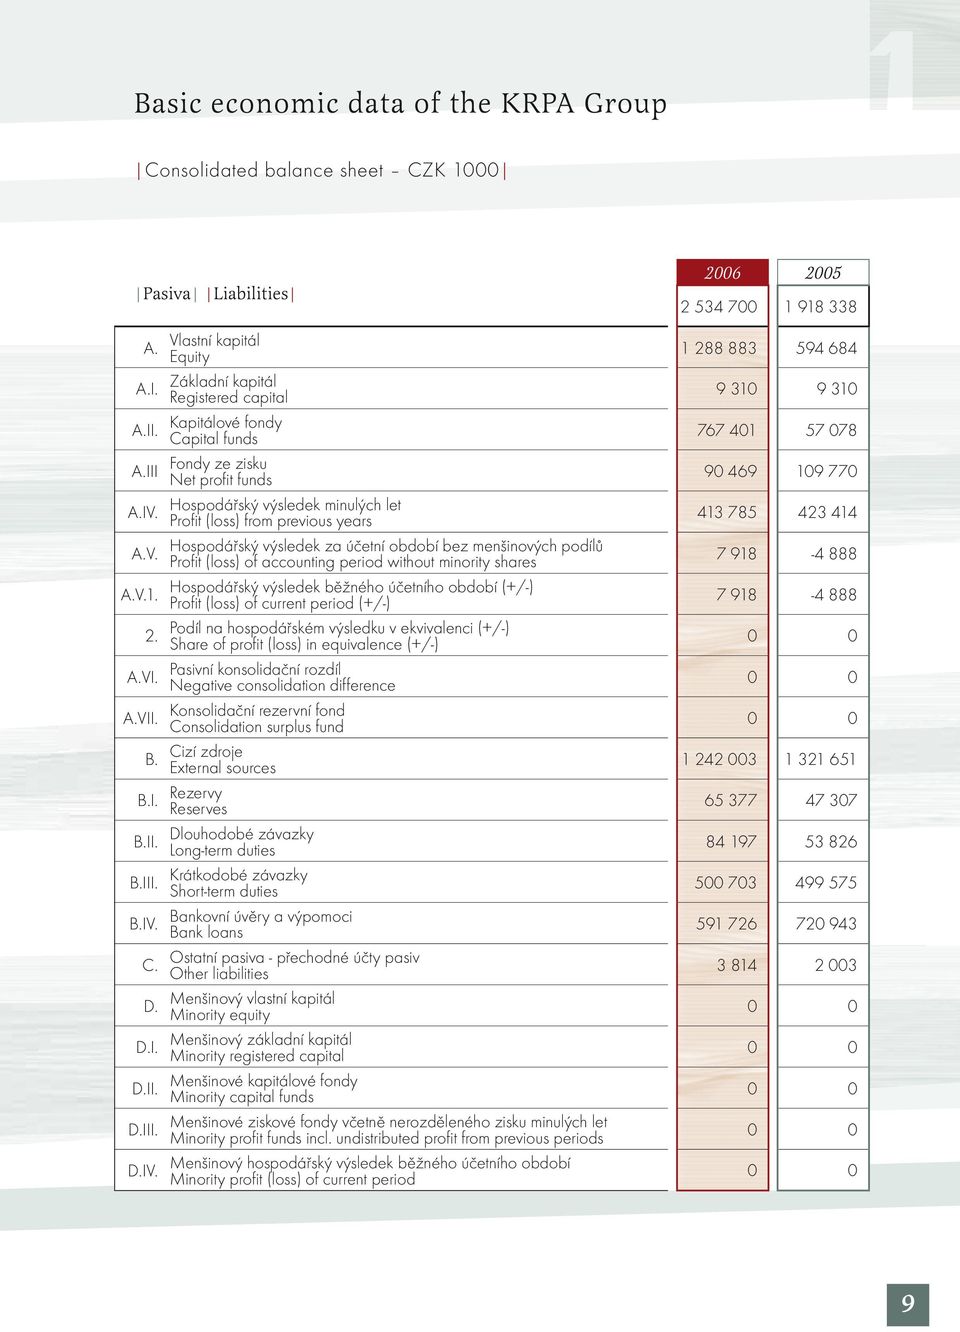The image size is (960, 1332).
Task: Select 'Minority registered capital' row label
Action: tap(257, 1055)
